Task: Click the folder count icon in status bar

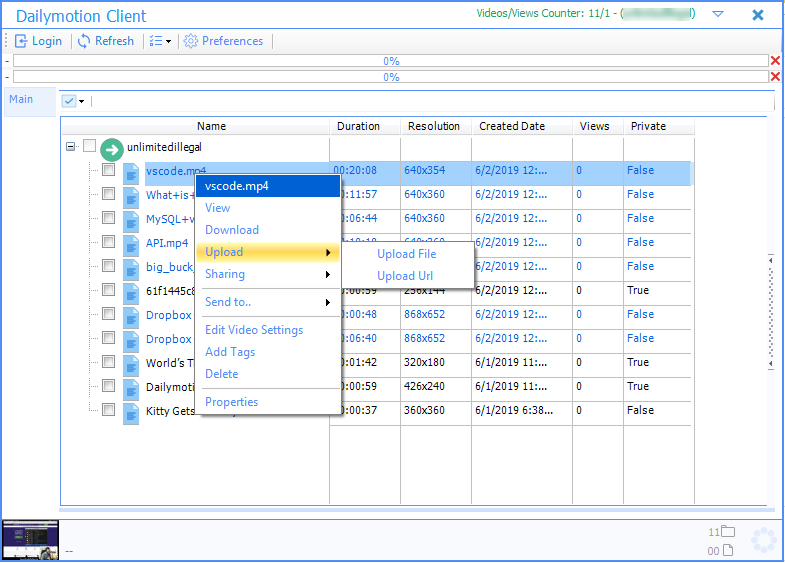Action: [x=728, y=531]
